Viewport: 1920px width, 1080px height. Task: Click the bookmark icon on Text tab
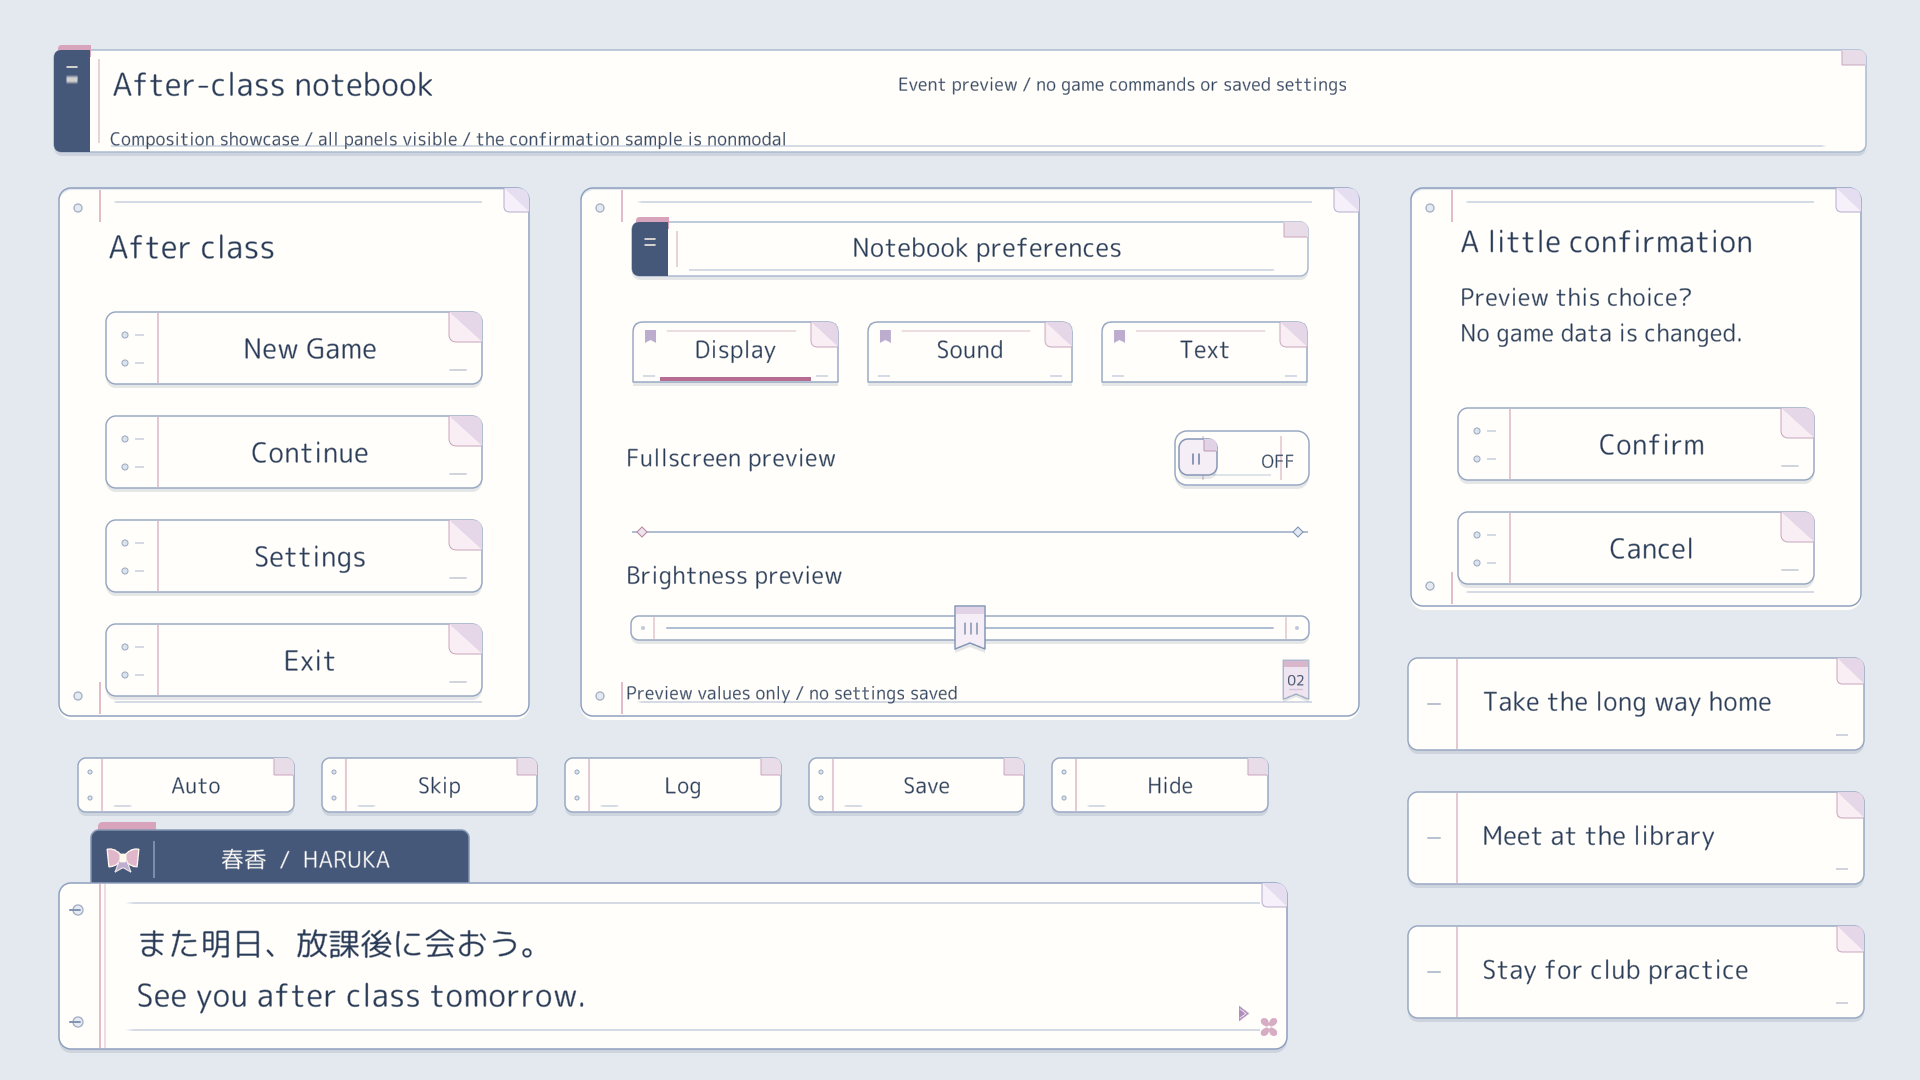point(1119,336)
